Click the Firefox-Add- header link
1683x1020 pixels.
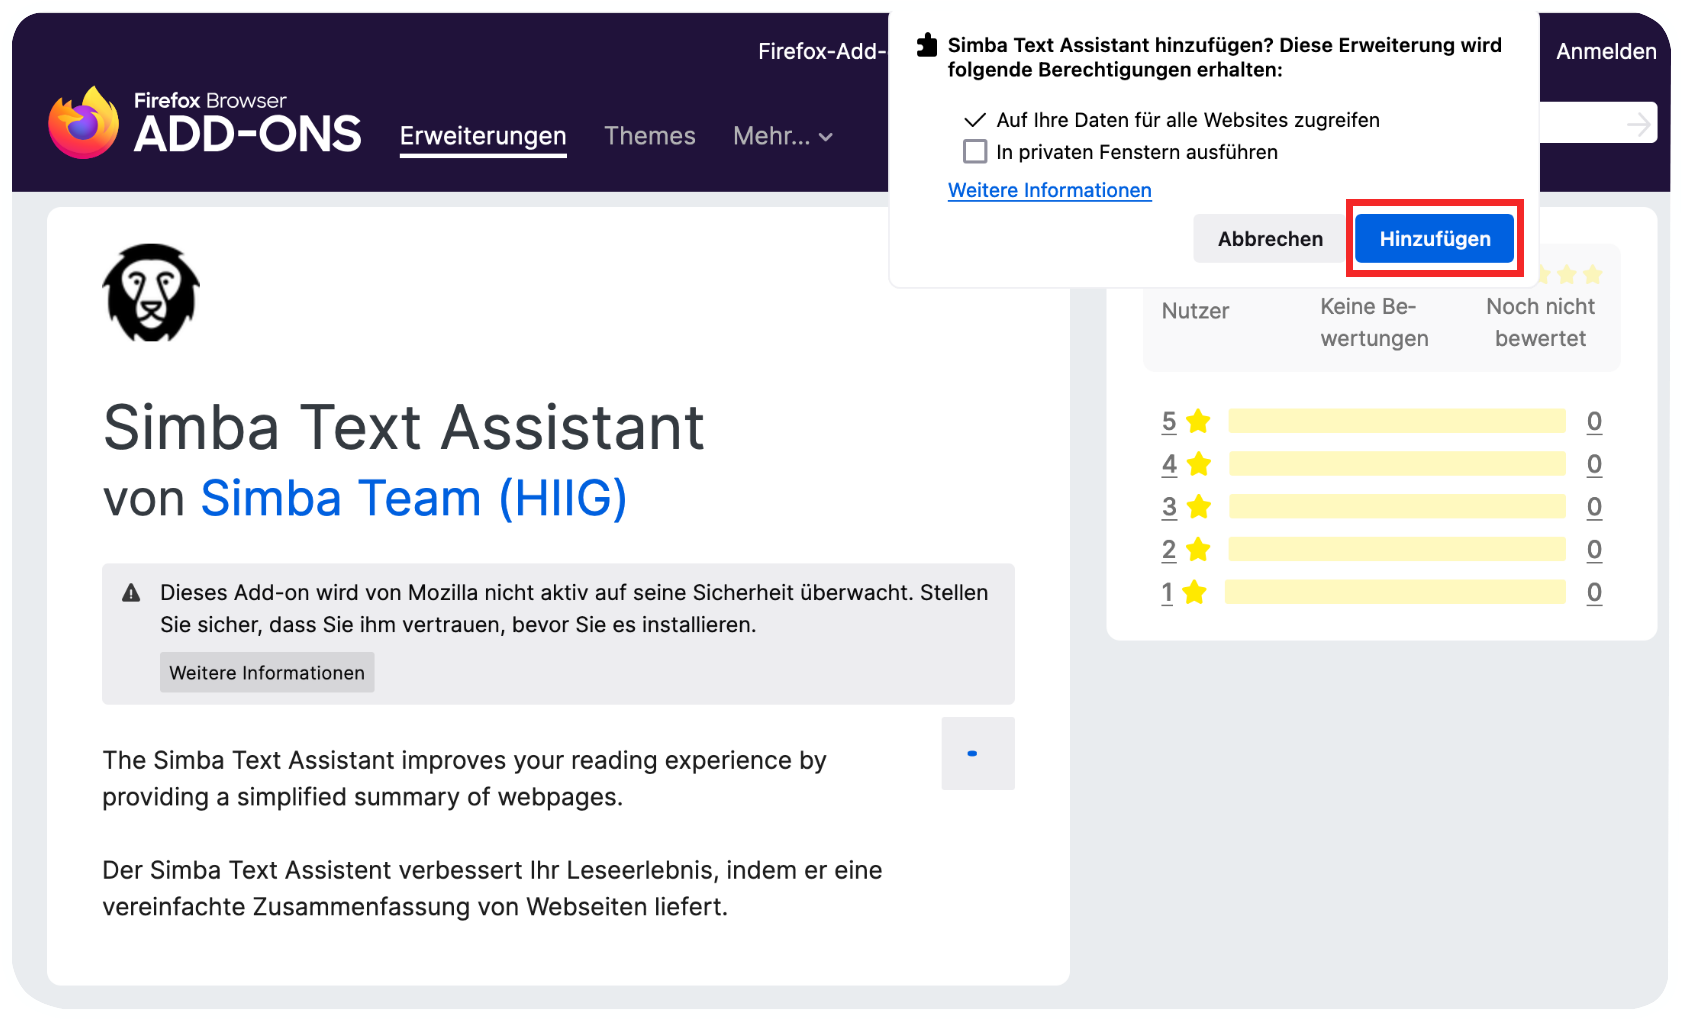[x=822, y=52]
